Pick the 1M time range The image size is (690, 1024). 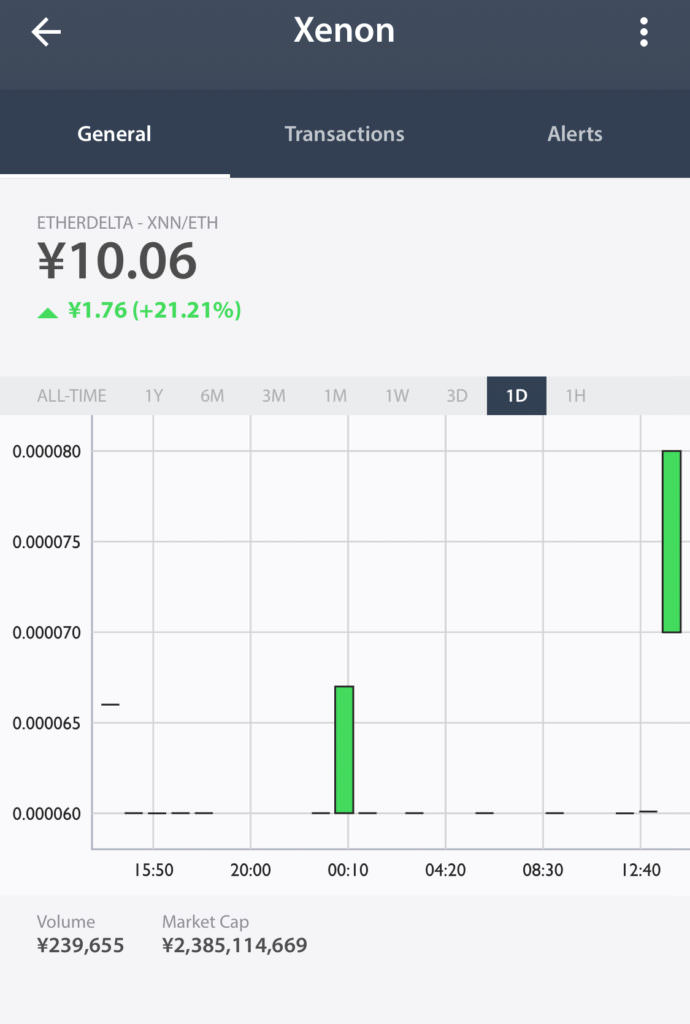coord(335,396)
